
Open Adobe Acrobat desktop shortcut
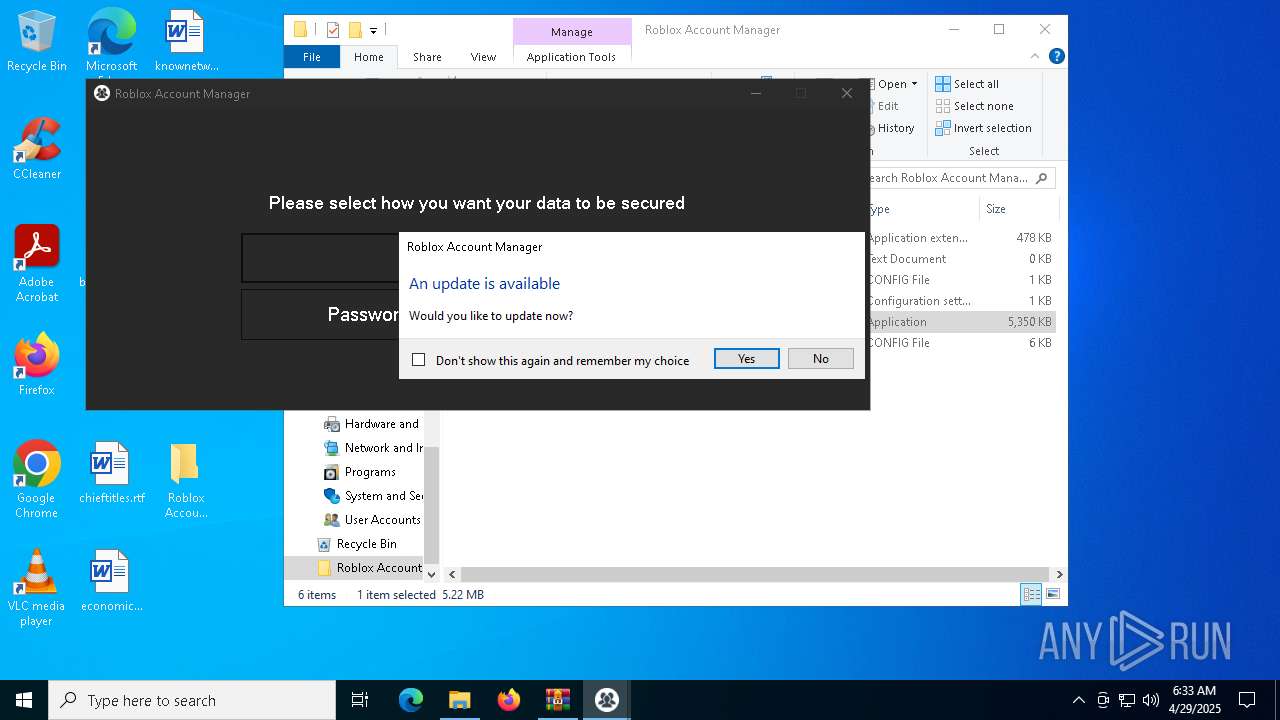tap(37, 263)
